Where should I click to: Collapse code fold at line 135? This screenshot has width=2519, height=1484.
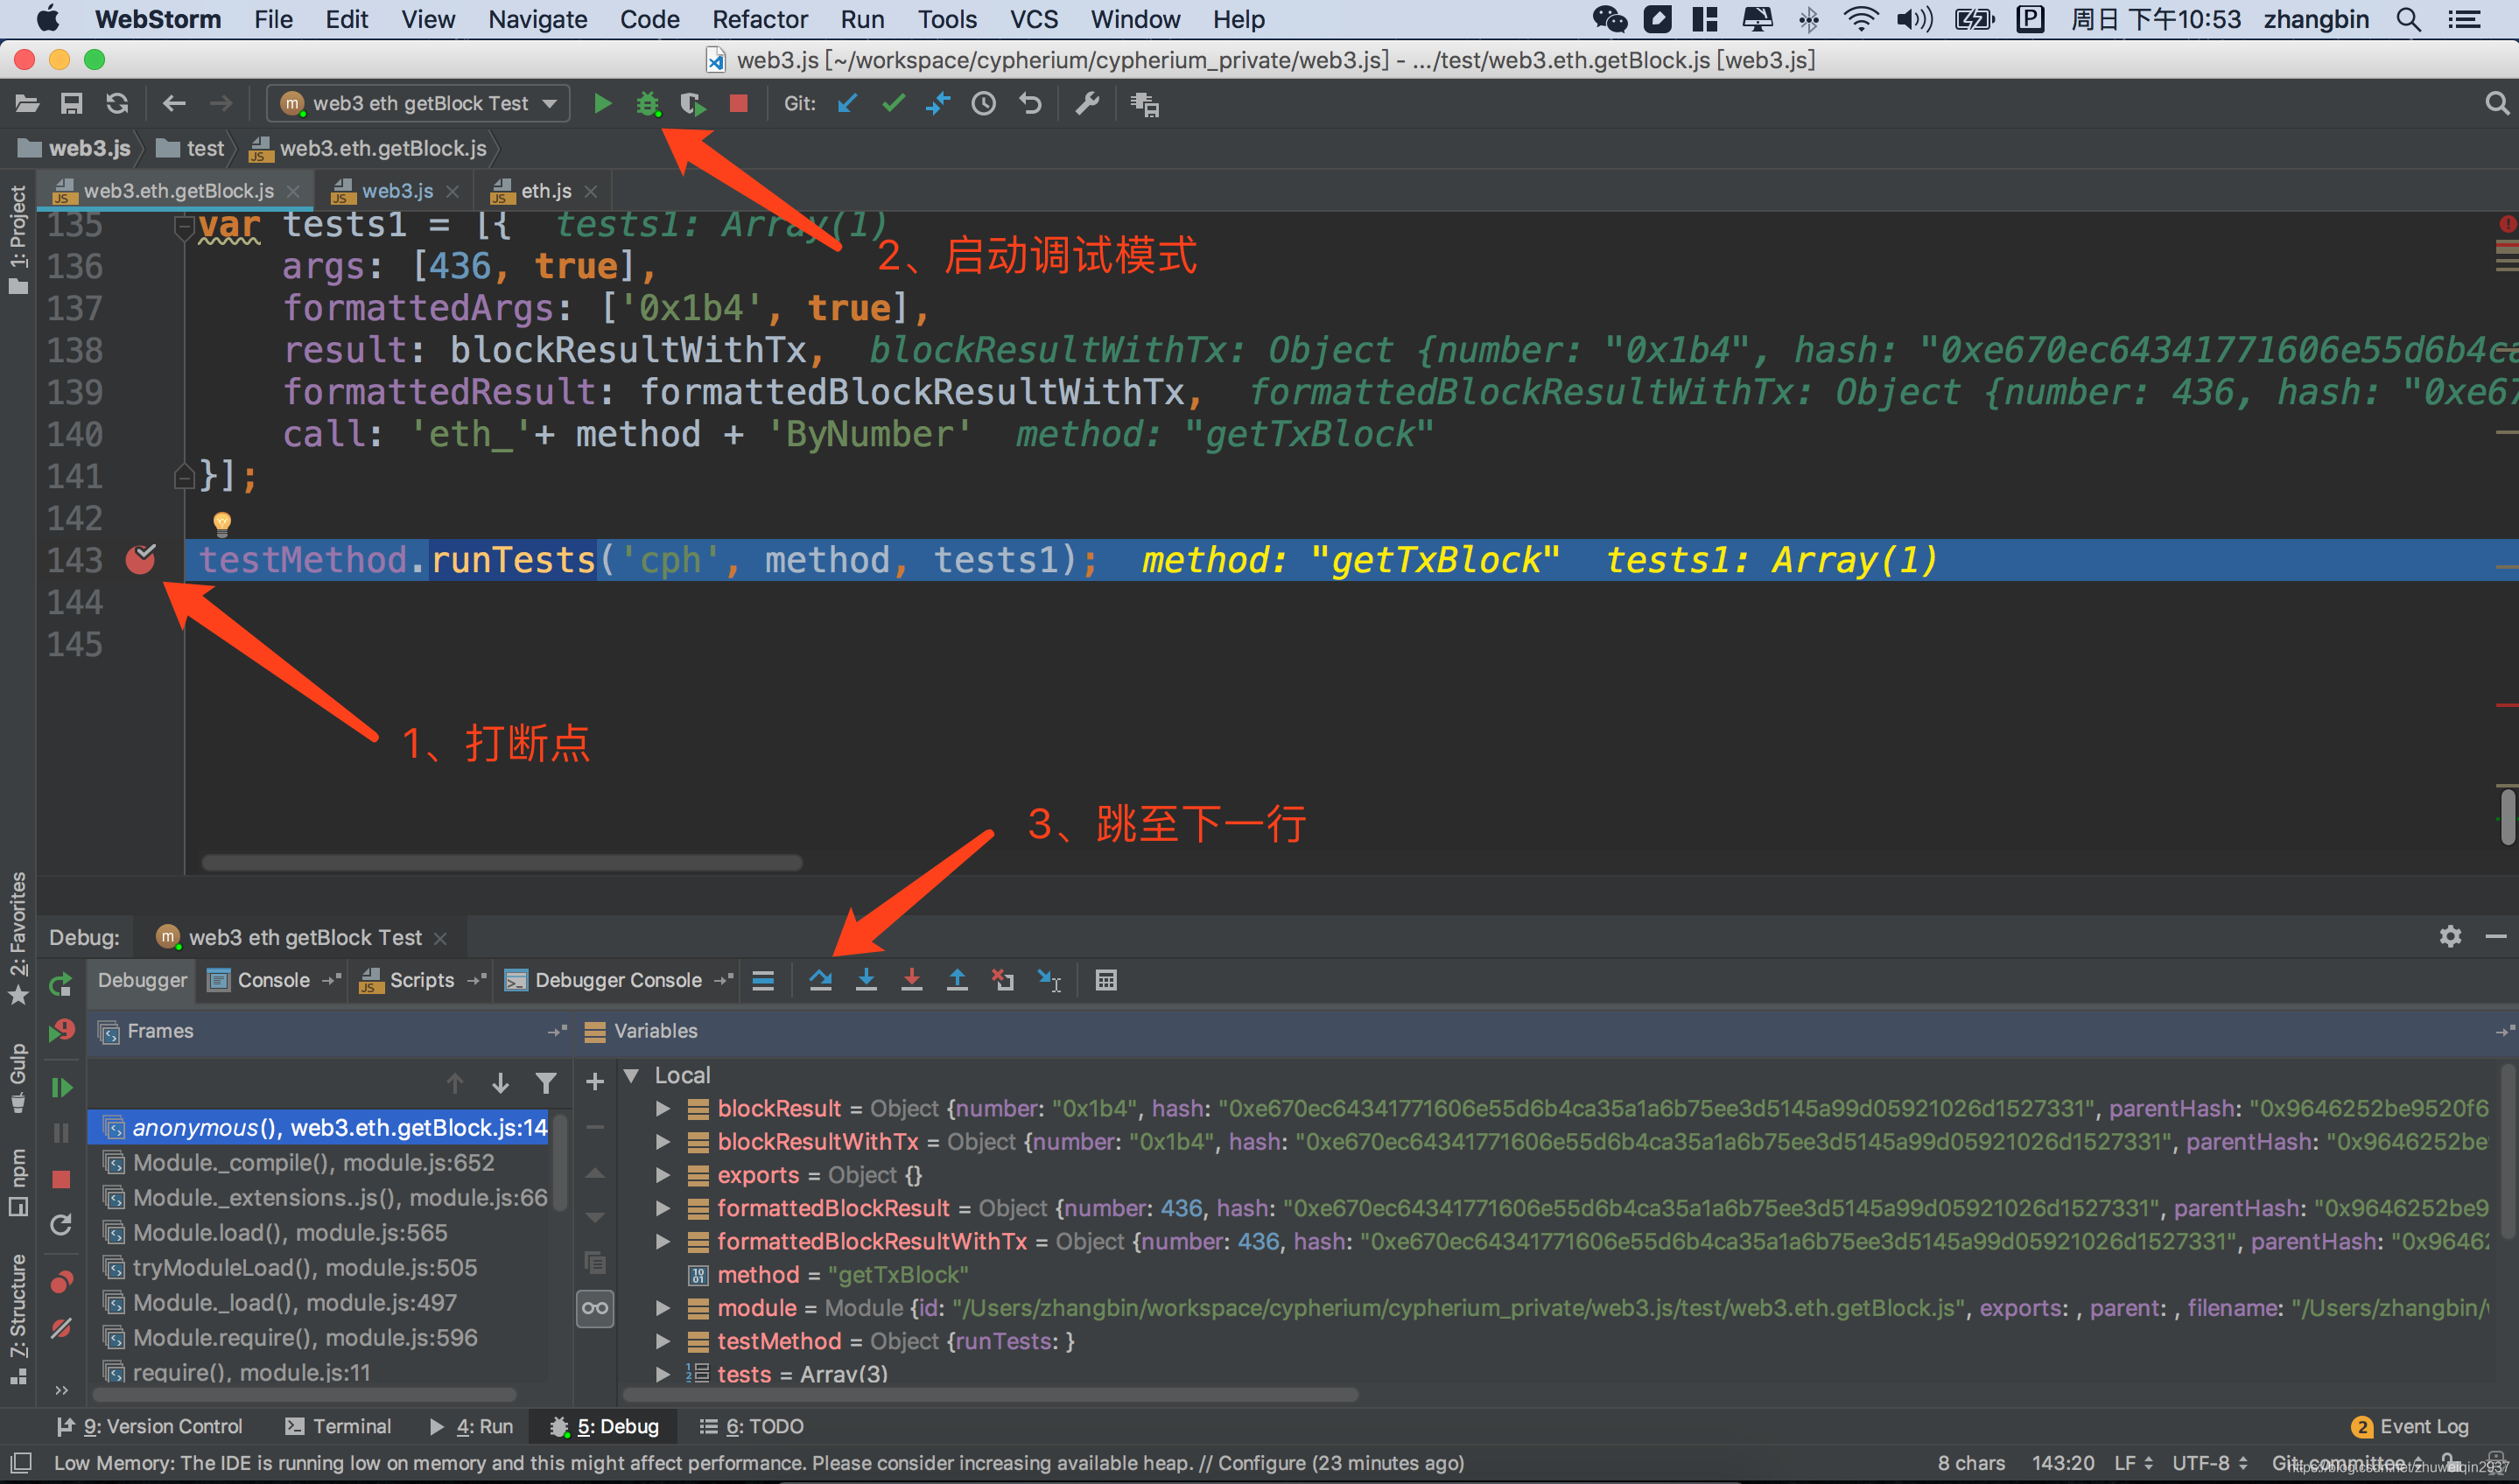183,229
